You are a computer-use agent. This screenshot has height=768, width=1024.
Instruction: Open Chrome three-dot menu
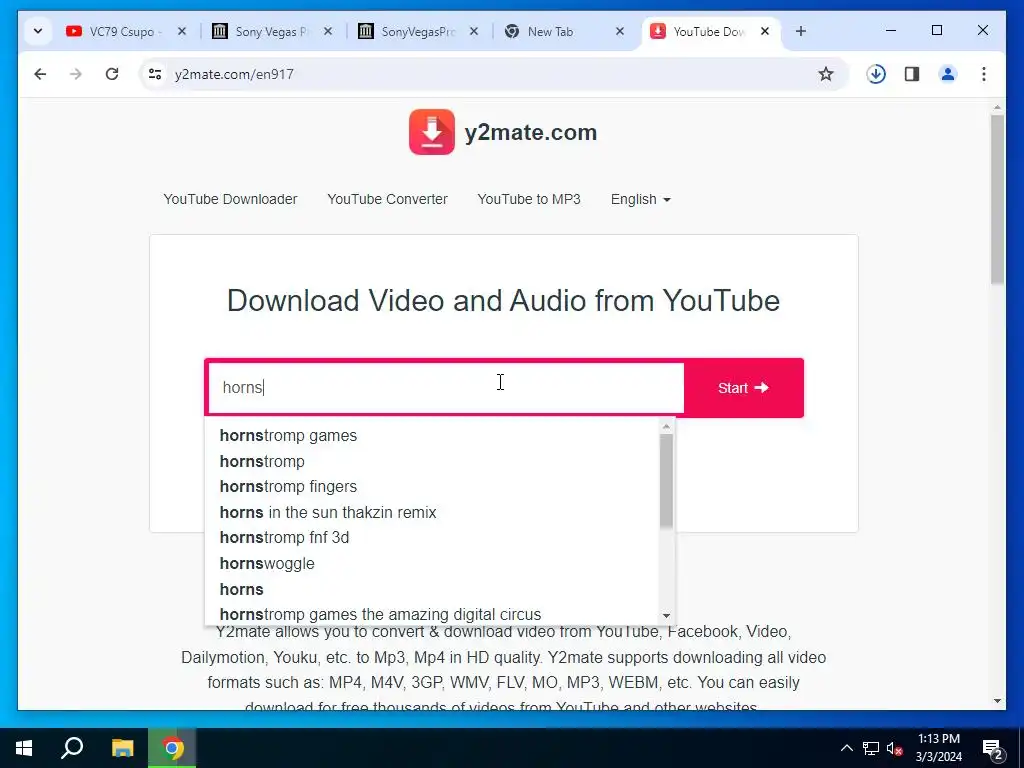pos(984,74)
